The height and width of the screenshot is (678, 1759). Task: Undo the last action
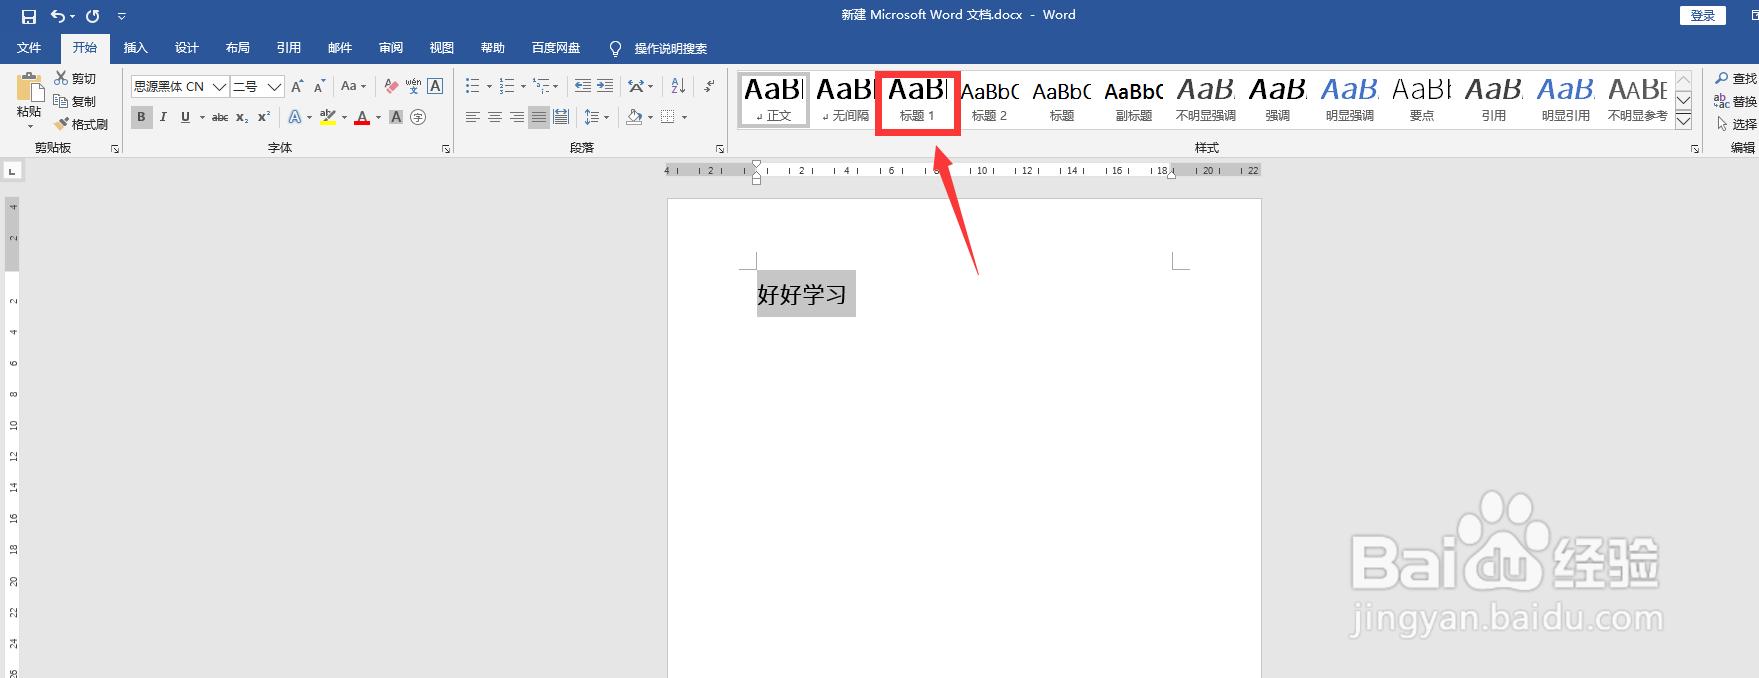click(59, 16)
